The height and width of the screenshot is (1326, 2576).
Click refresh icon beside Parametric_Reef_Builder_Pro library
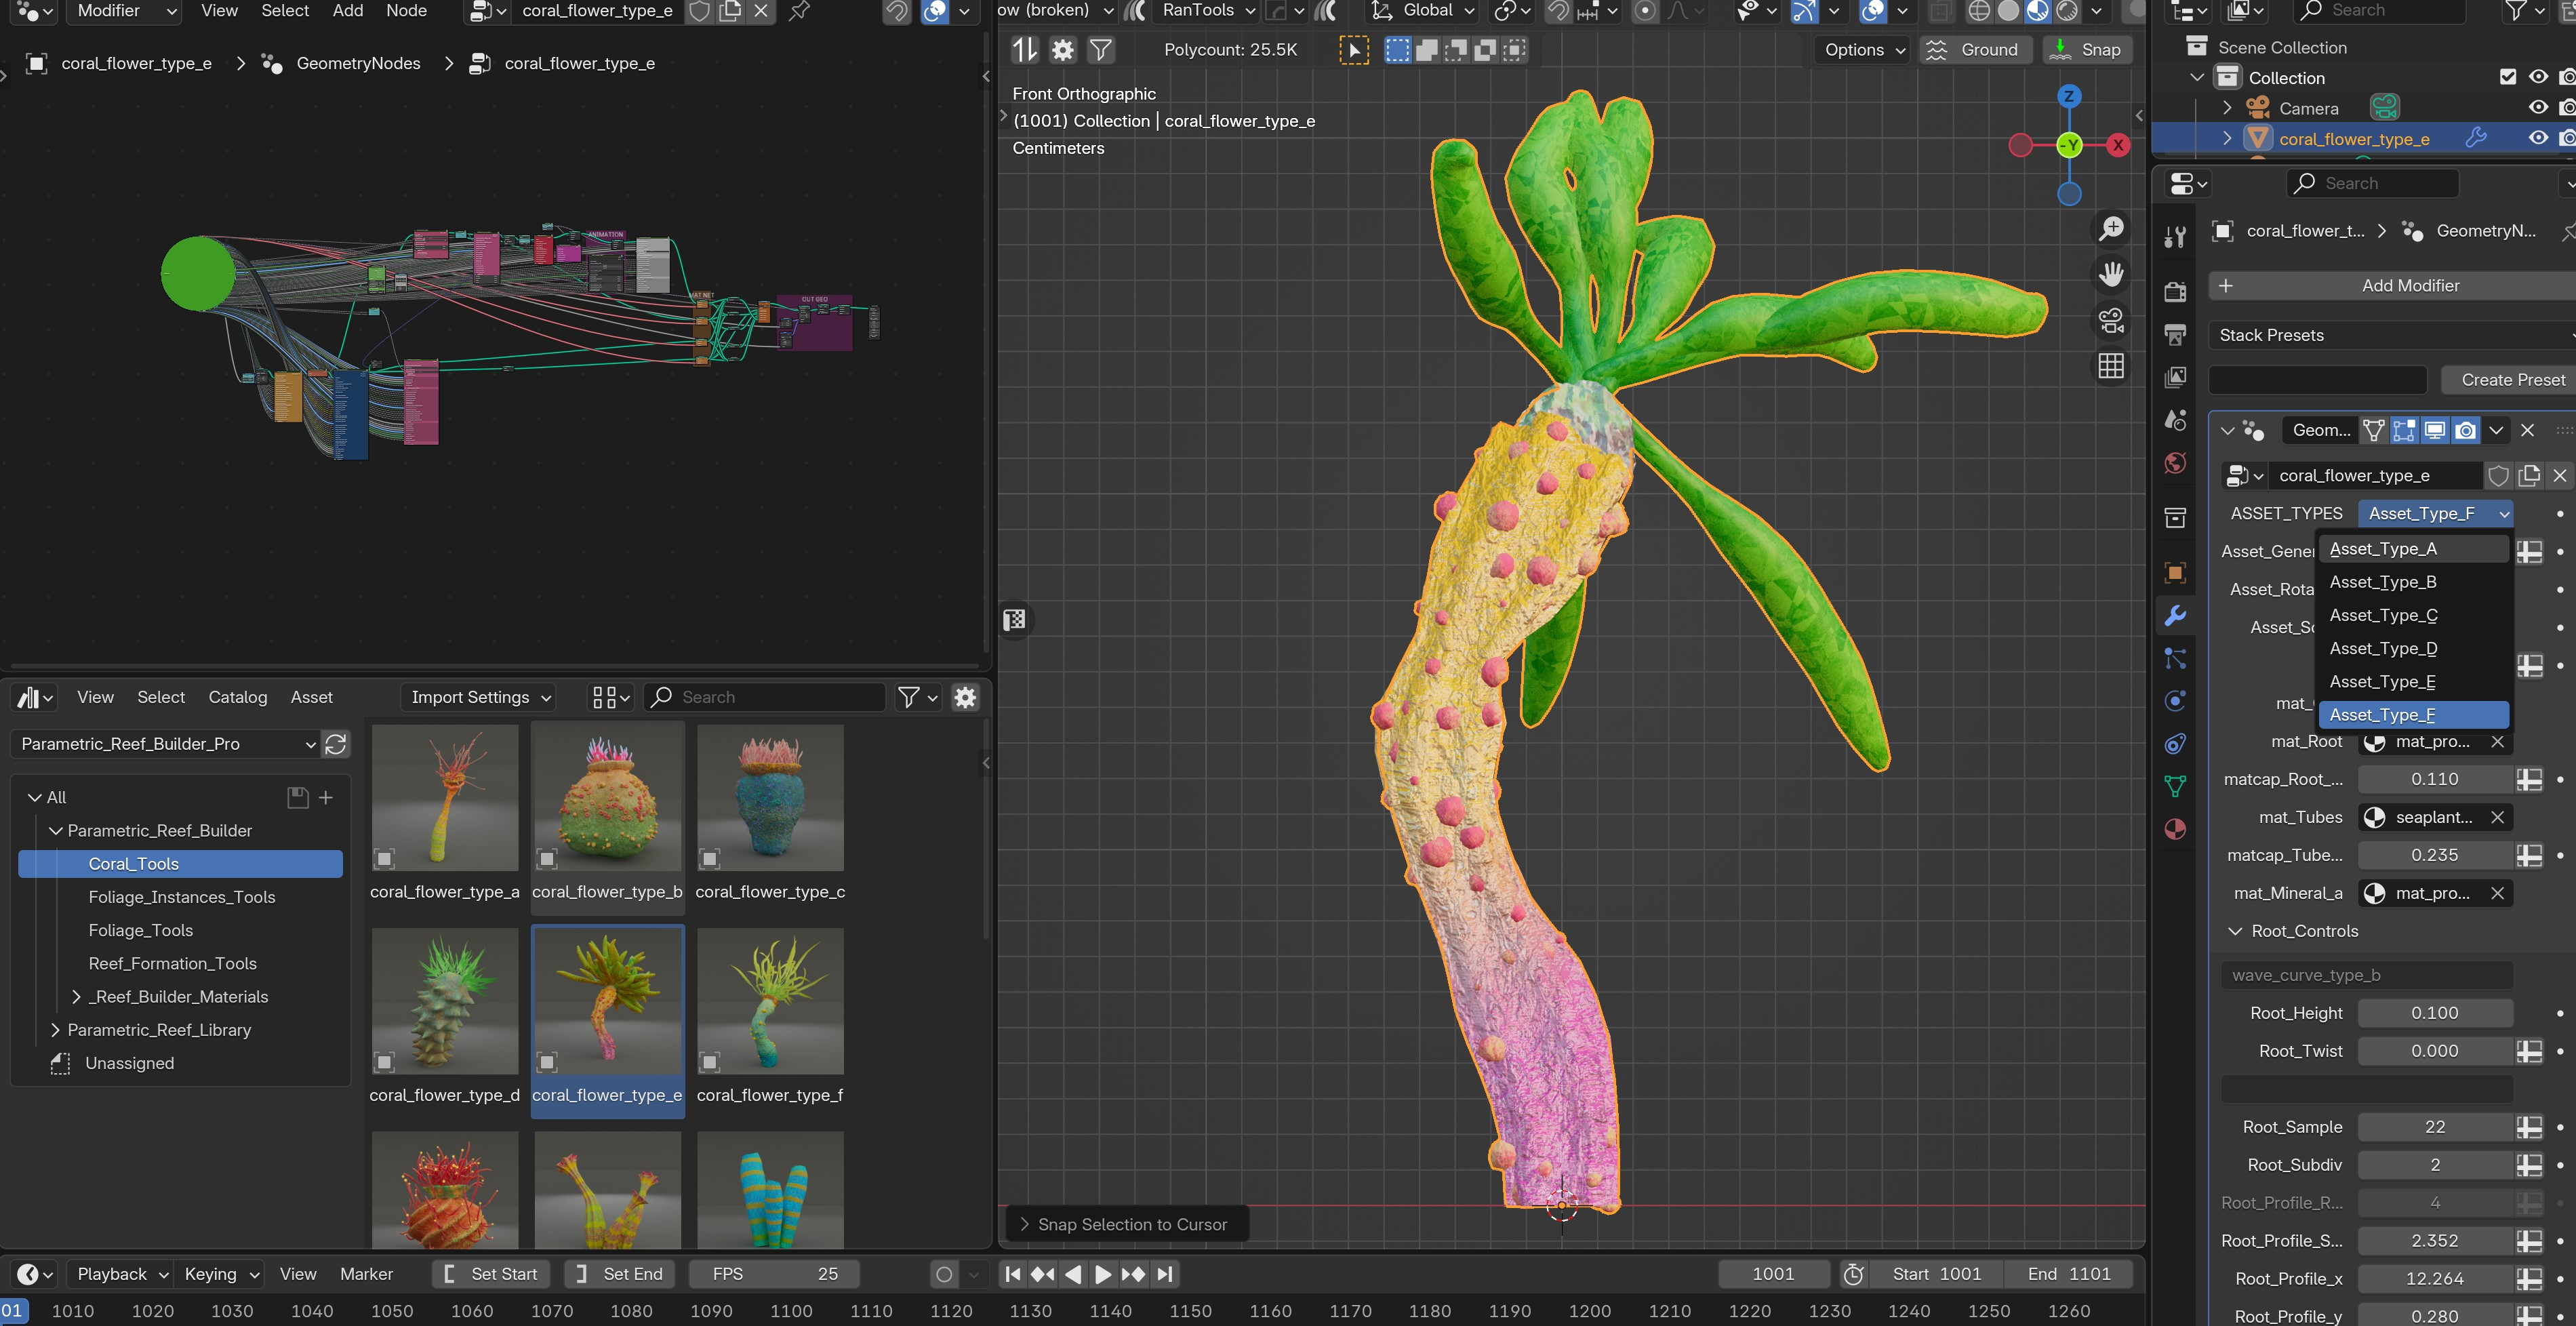coord(336,744)
